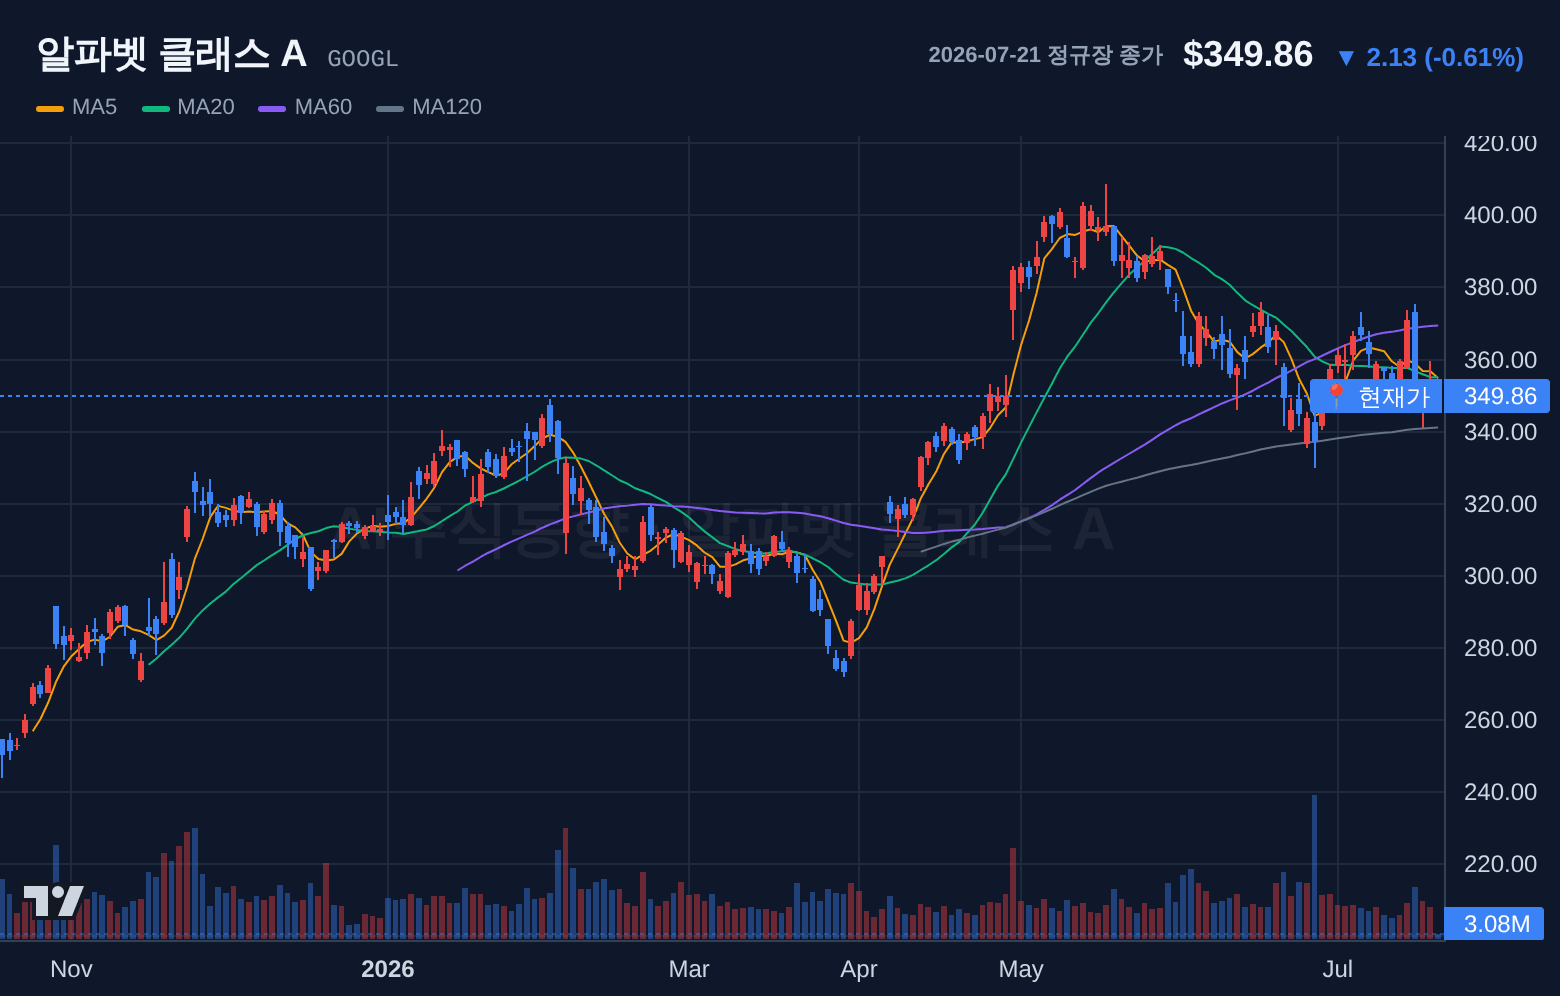
Task: Click the 340.00 price axis label
Action: (x=1500, y=432)
